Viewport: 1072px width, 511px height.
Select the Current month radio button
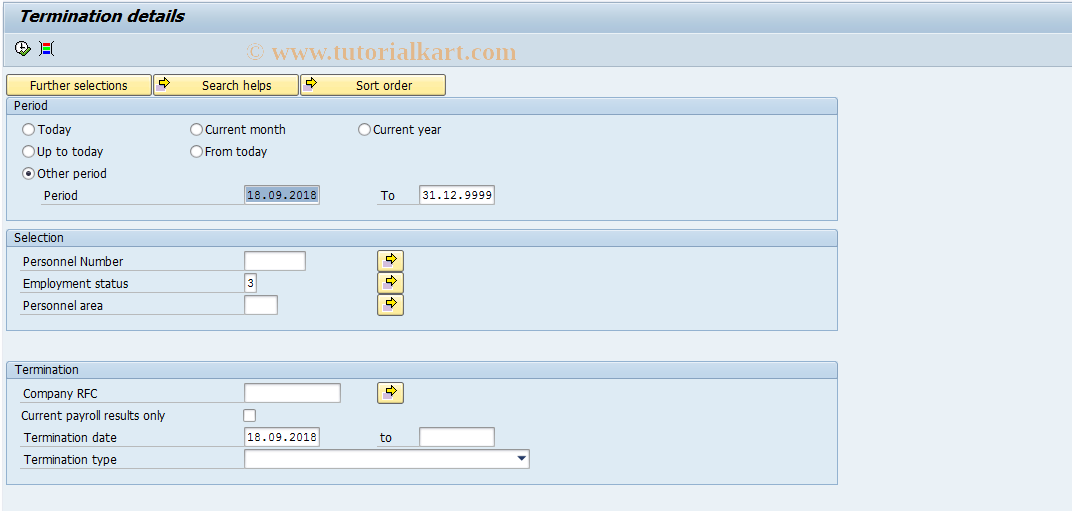pos(196,129)
